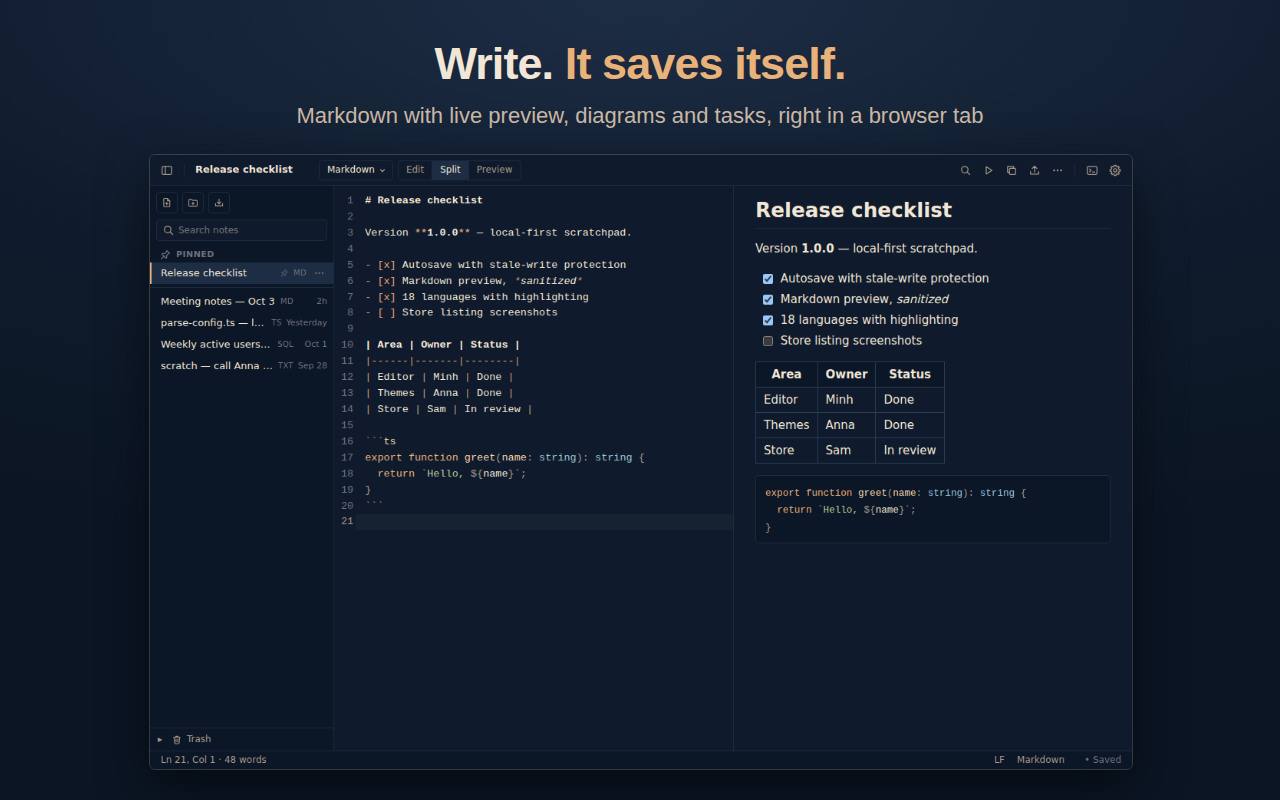Image resolution: width=1280 pixels, height=800 pixels.
Task: Click Markdown language in the status bar
Action: [1041, 760]
